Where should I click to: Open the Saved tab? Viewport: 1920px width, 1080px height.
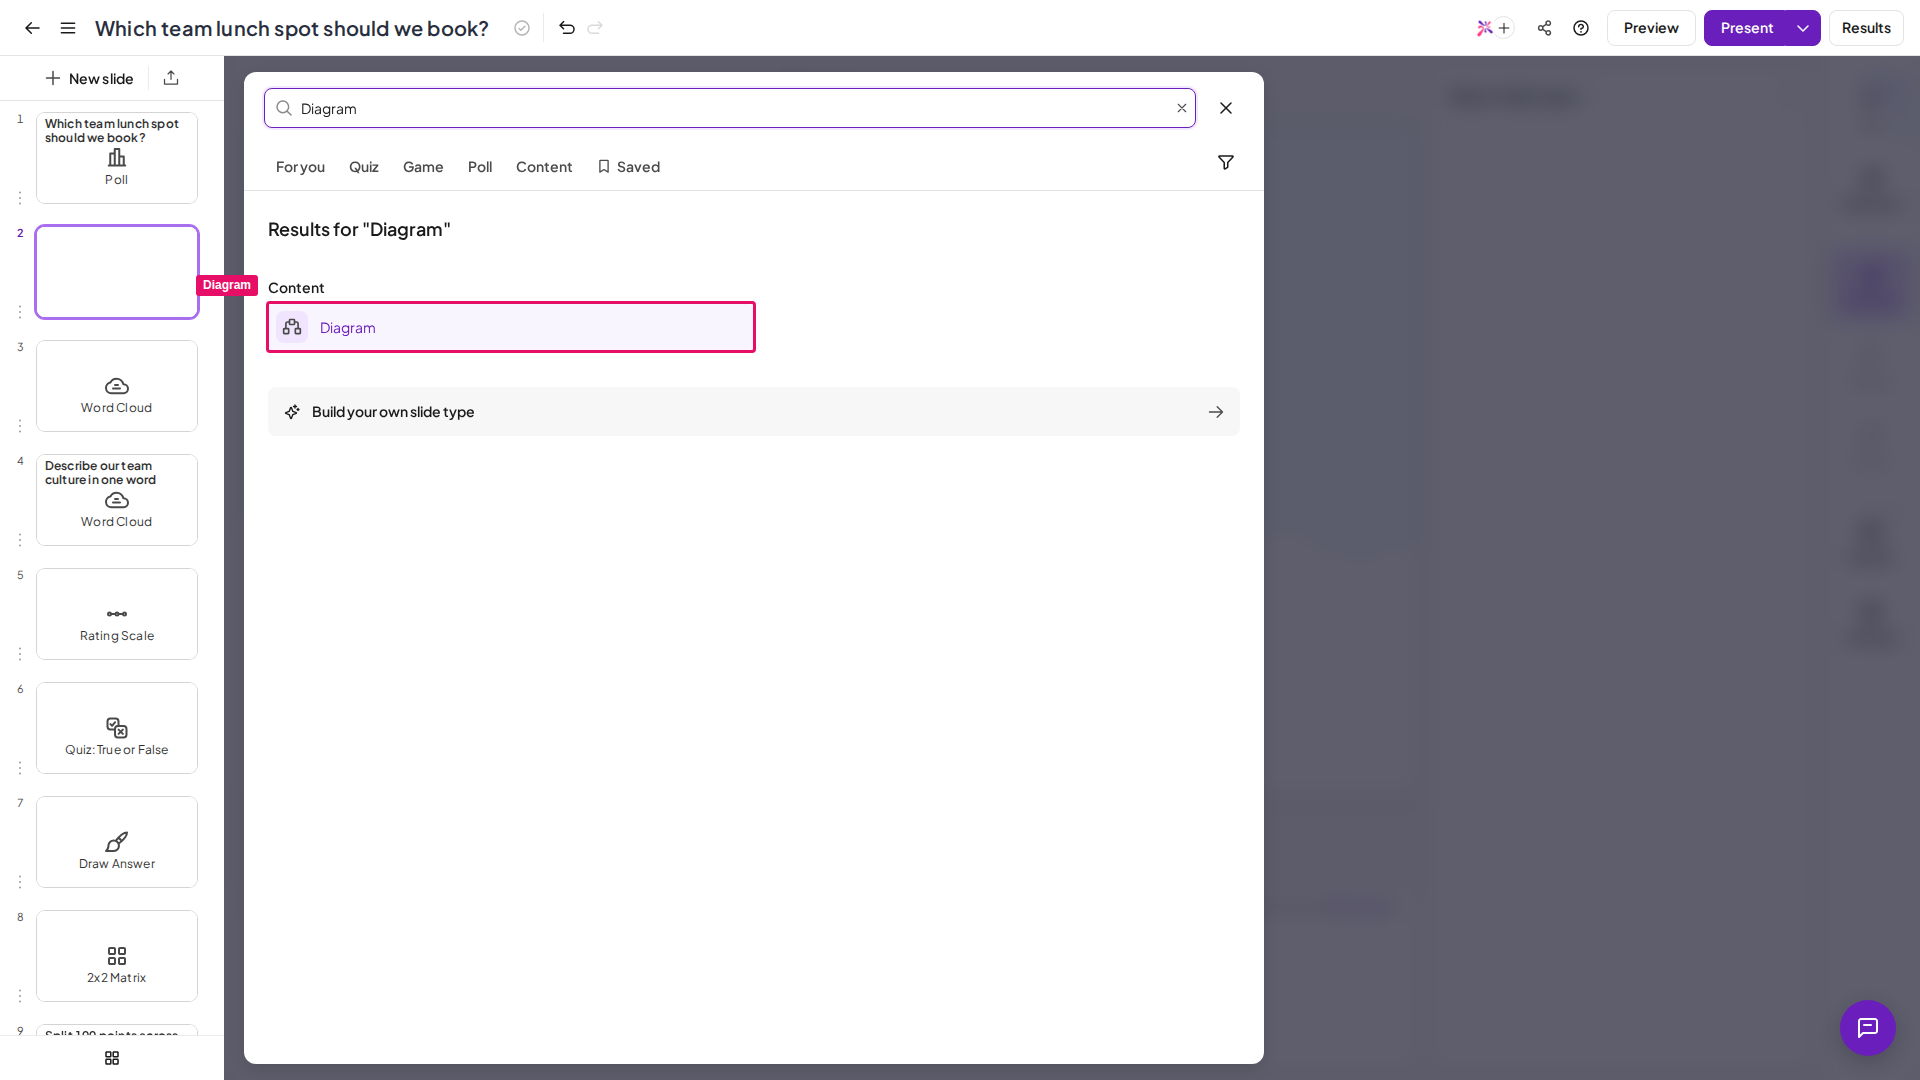coord(629,167)
